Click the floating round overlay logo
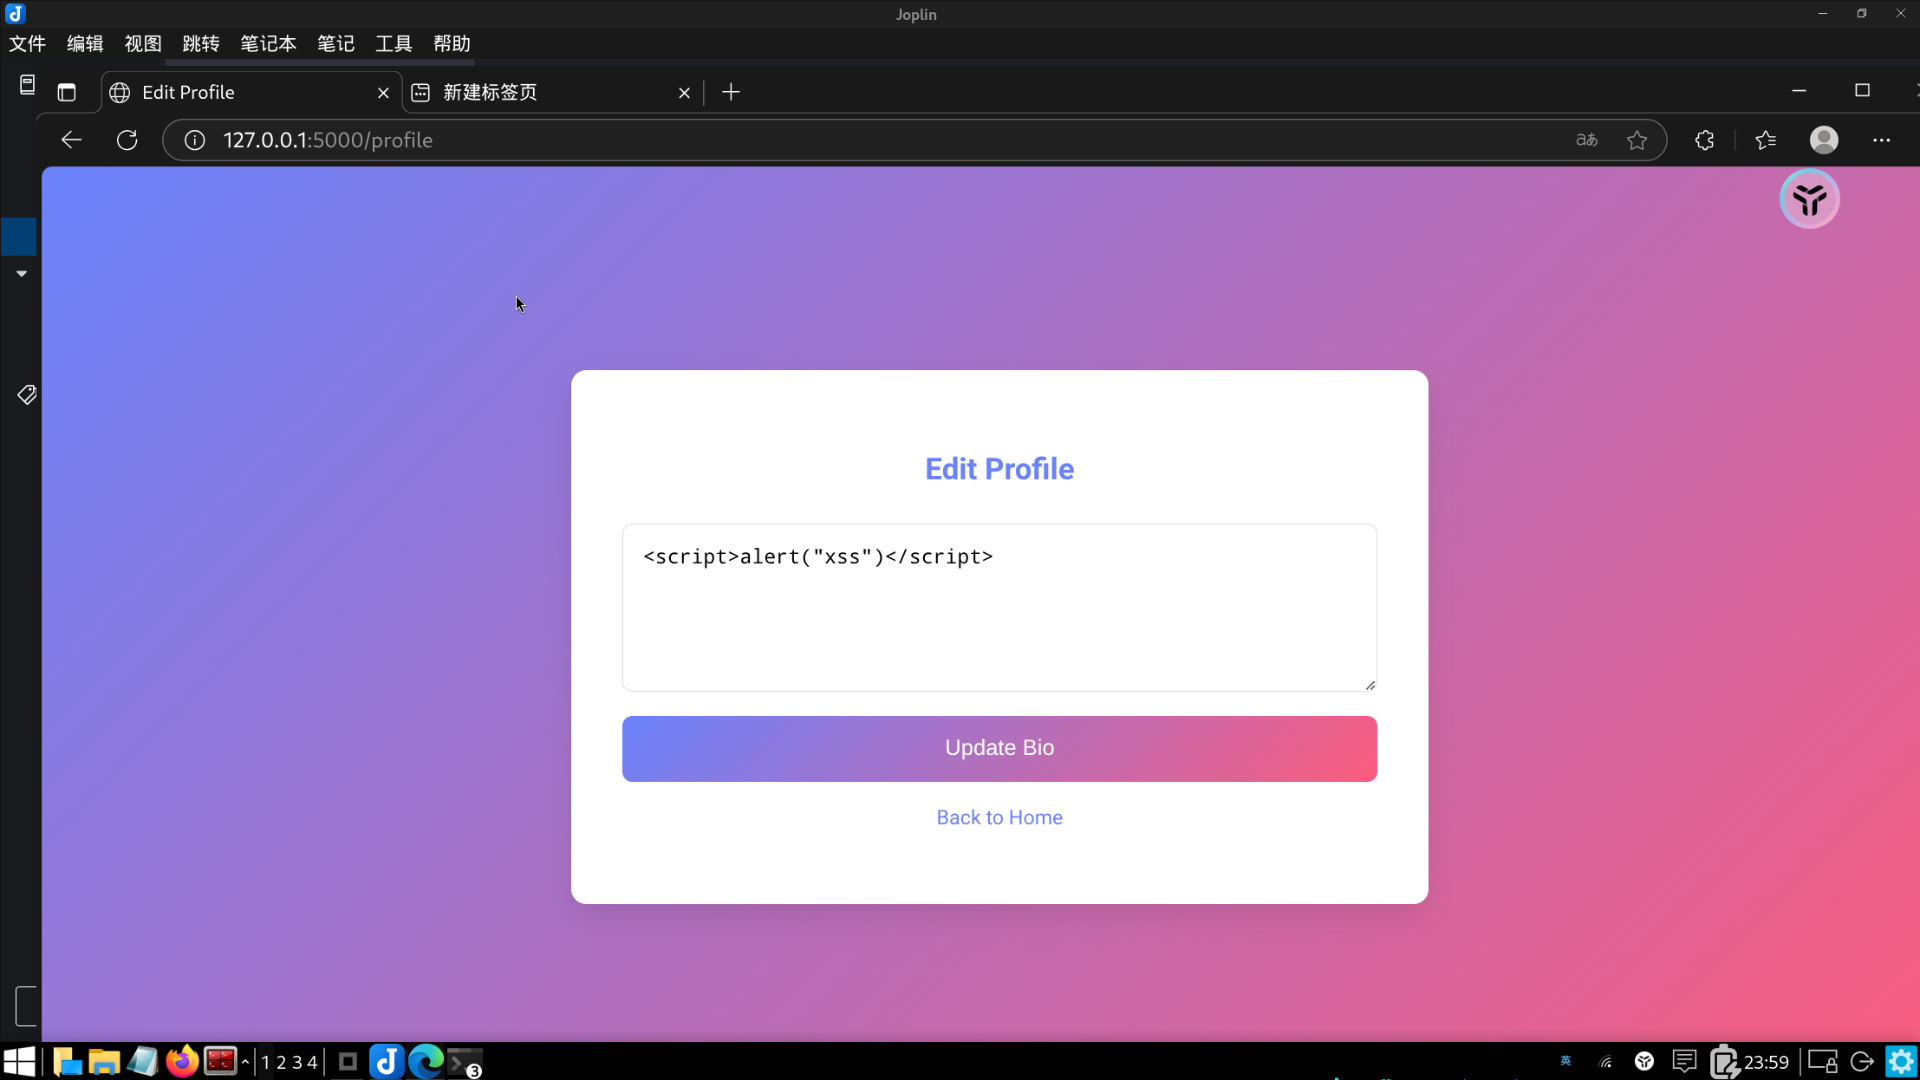Image resolution: width=1920 pixels, height=1080 pixels. point(1809,199)
